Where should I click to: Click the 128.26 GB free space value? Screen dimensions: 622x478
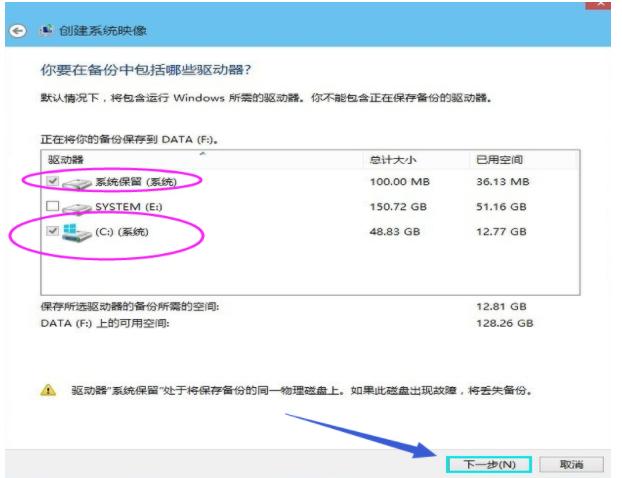tap(505, 323)
